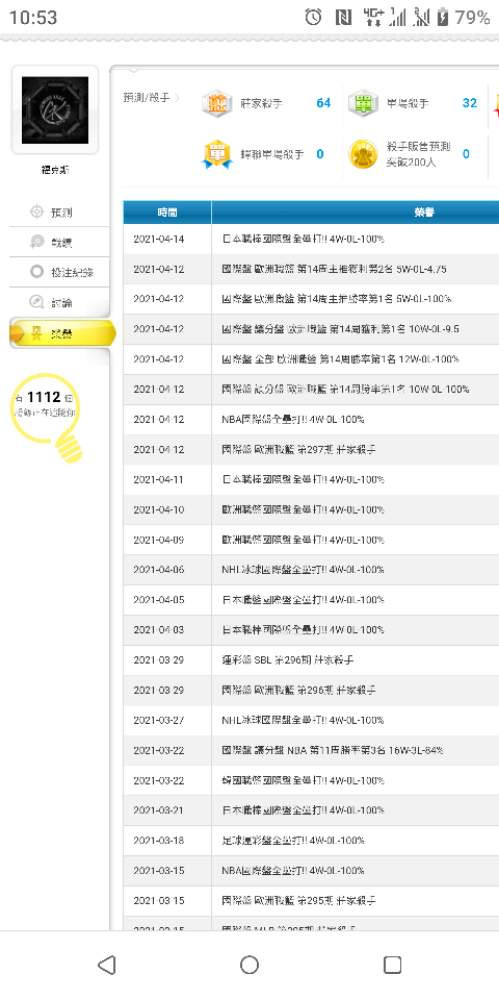Select the 歐洲職籃 第297期 莊家殺手 entry

pos(299,450)
